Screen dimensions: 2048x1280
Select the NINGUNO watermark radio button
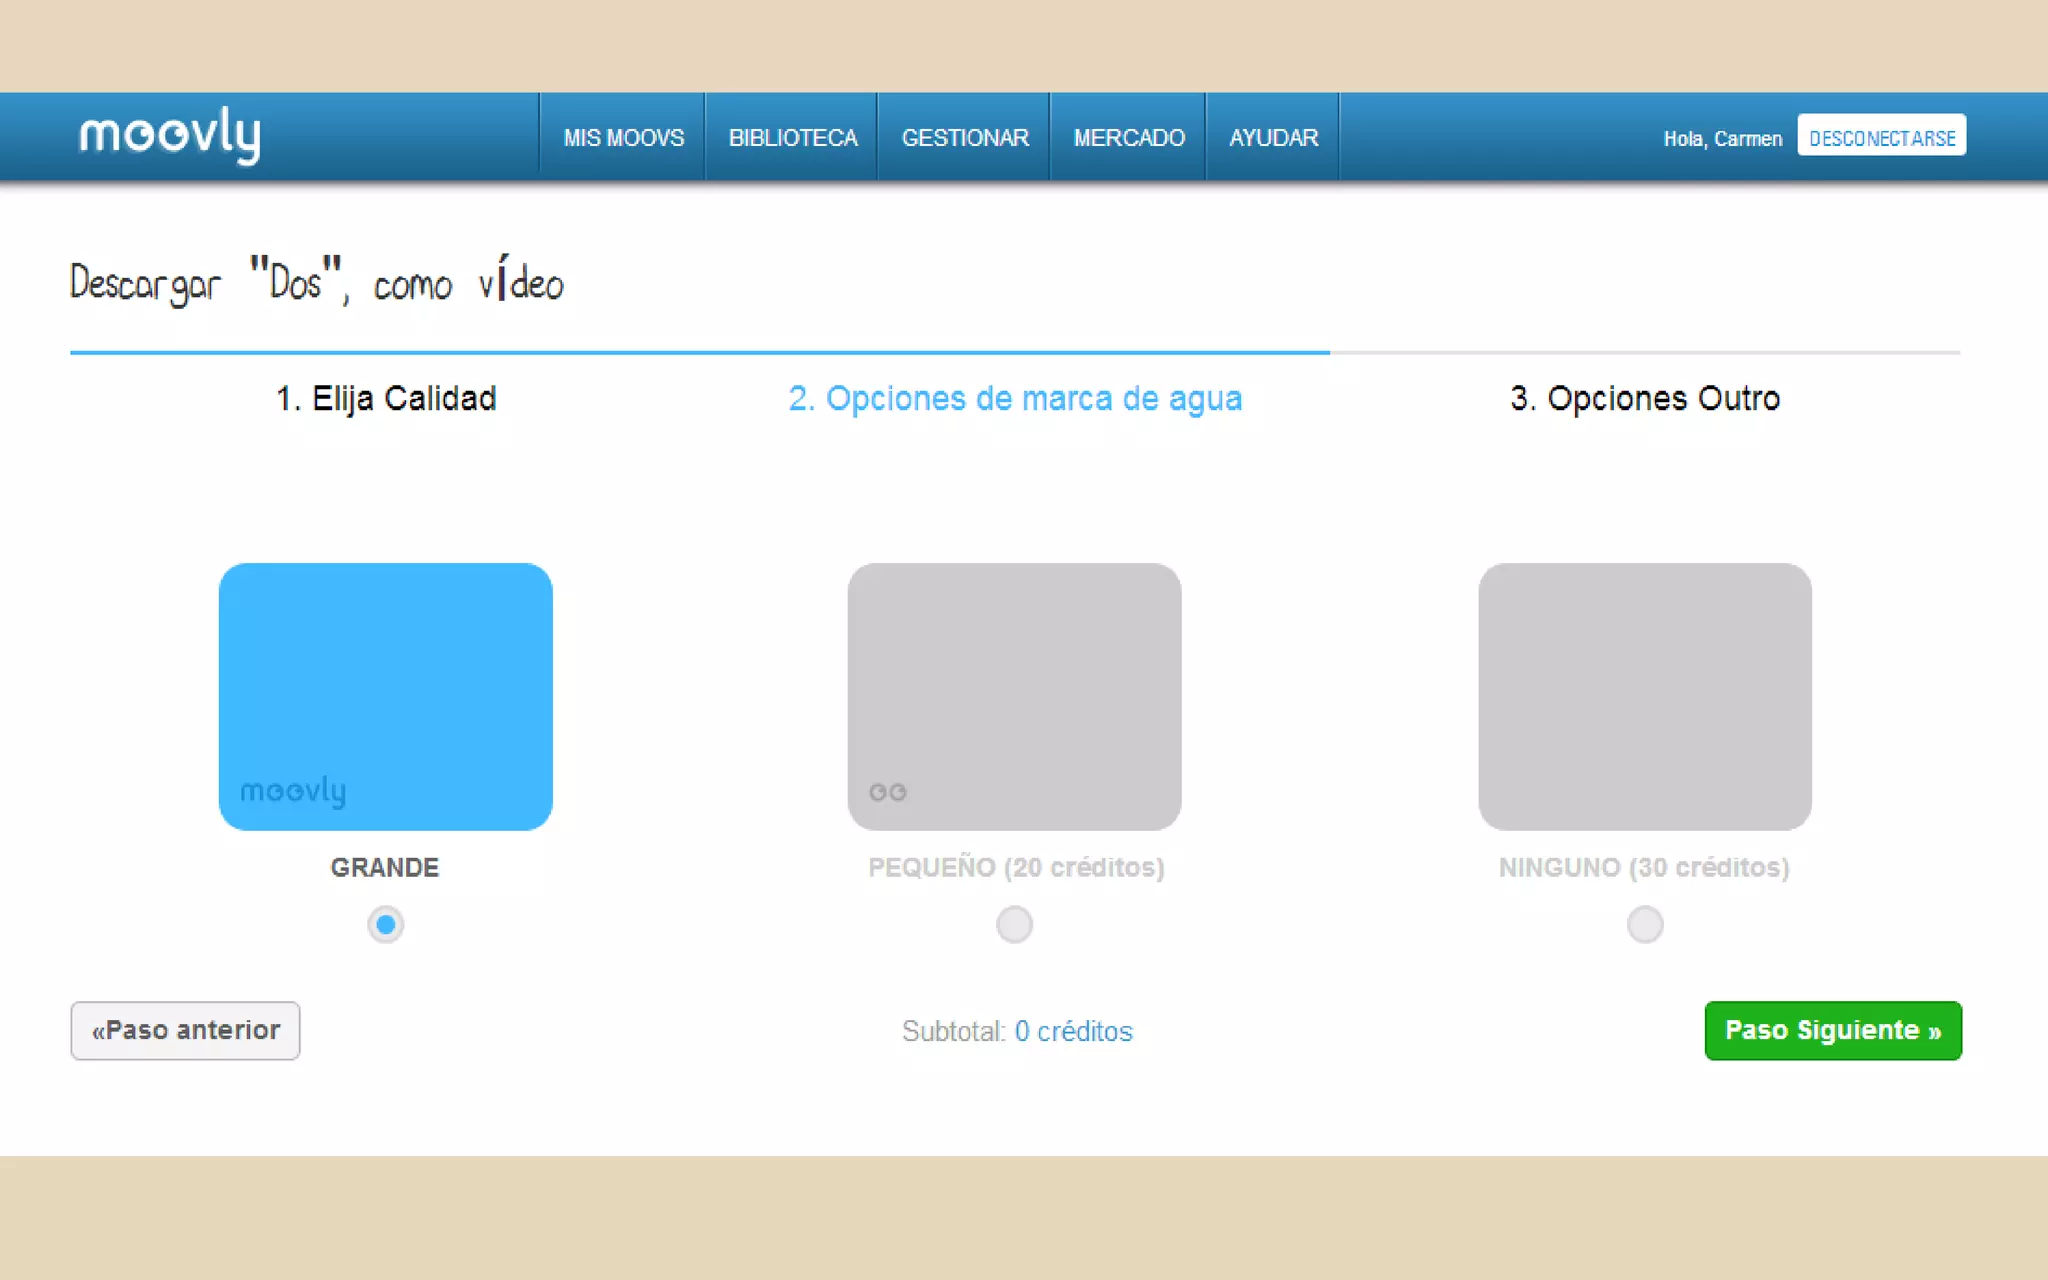click(x=1644, y=924)
